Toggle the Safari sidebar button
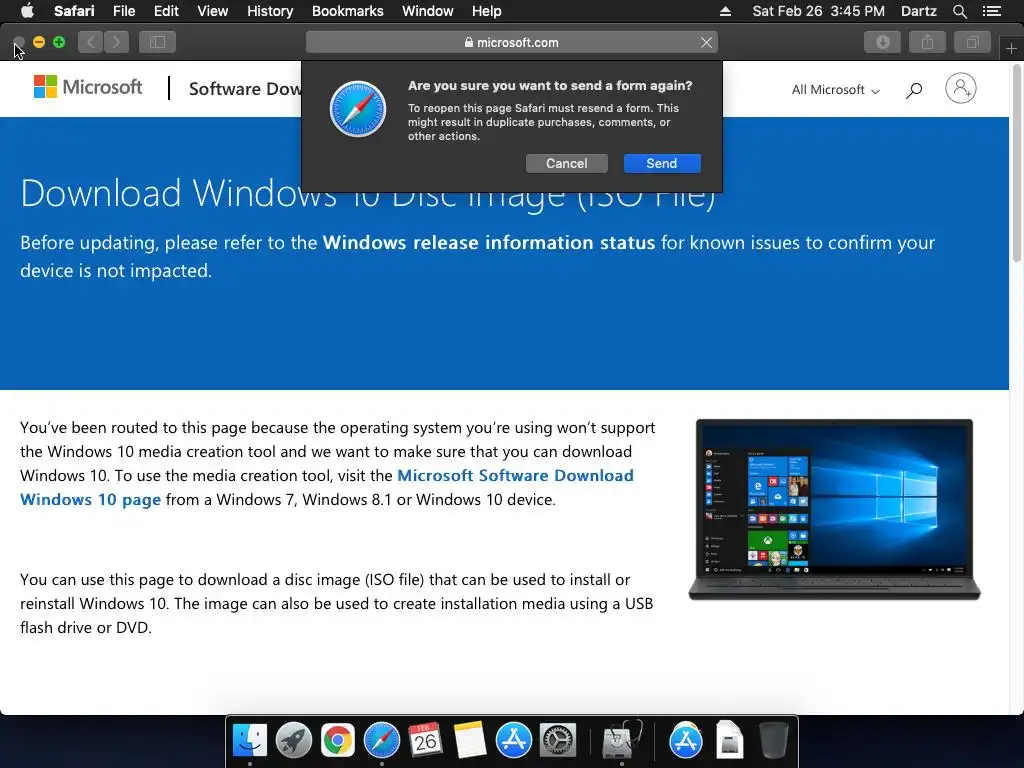Screen dimensions: 1024x768 (x=157, y=42)
